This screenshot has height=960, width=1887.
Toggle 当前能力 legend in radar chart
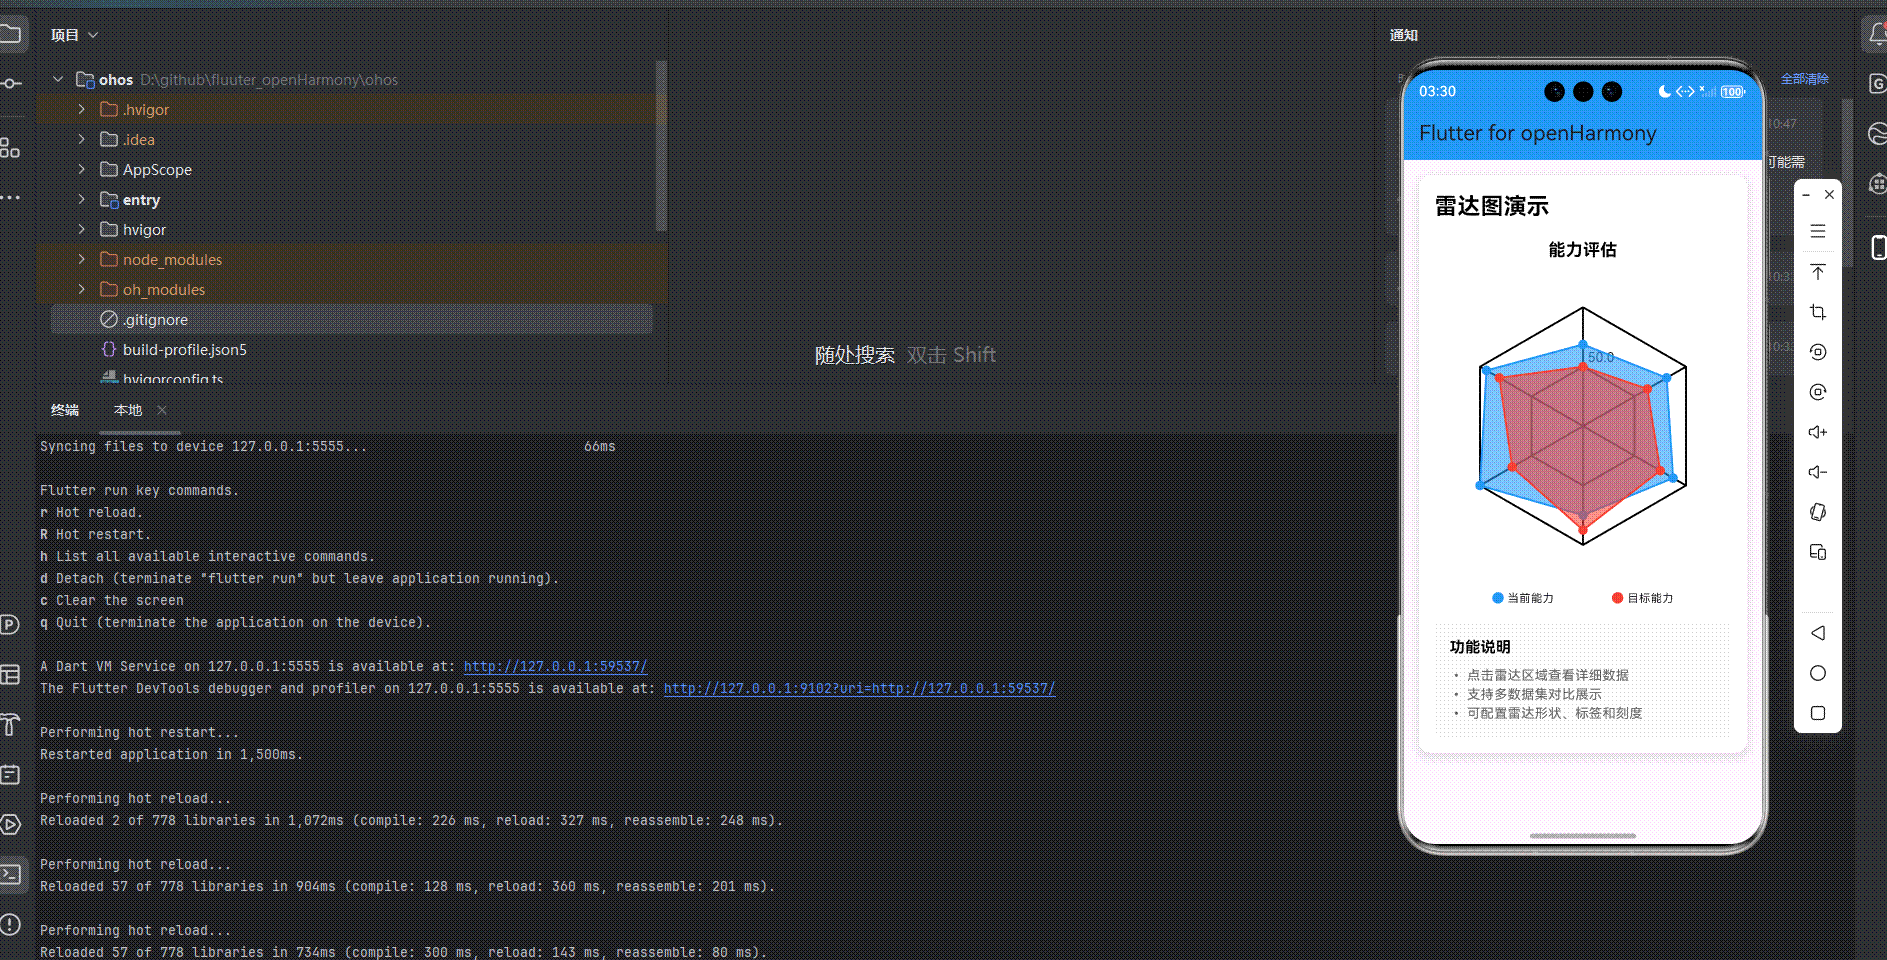(x=1522, y=598)
